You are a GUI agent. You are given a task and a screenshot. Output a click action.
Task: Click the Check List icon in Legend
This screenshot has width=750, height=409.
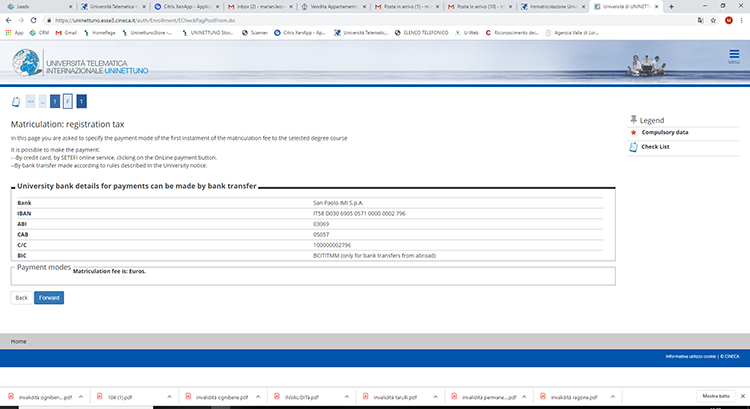click(633, 147)
